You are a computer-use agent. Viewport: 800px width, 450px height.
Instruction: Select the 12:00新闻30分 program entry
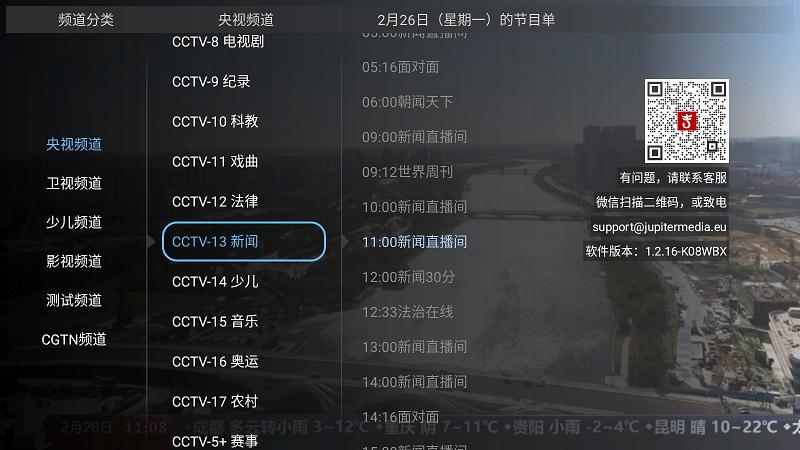click(408, 277)
